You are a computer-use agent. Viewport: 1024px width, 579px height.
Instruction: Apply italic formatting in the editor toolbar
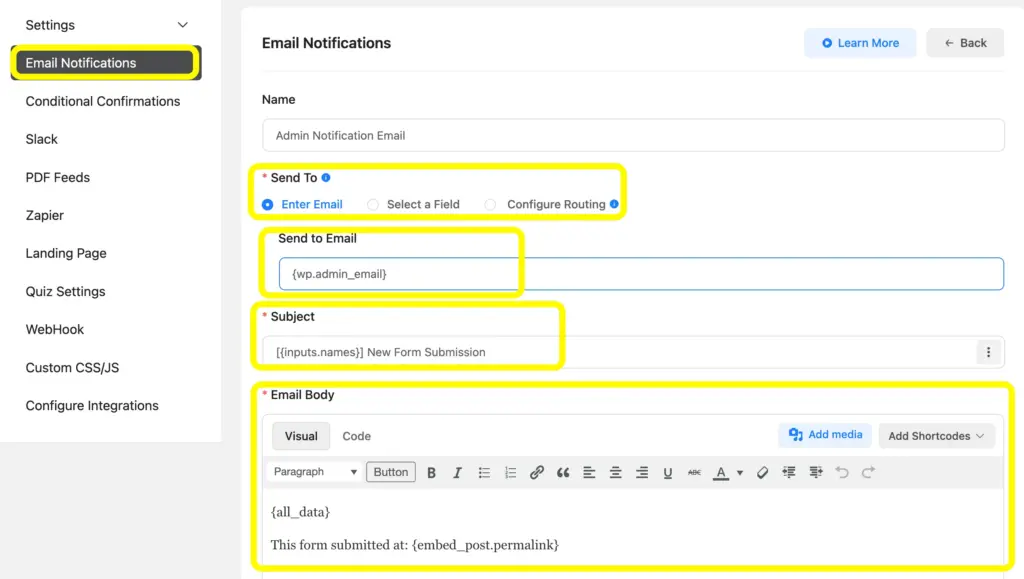[x=457, y=471]
